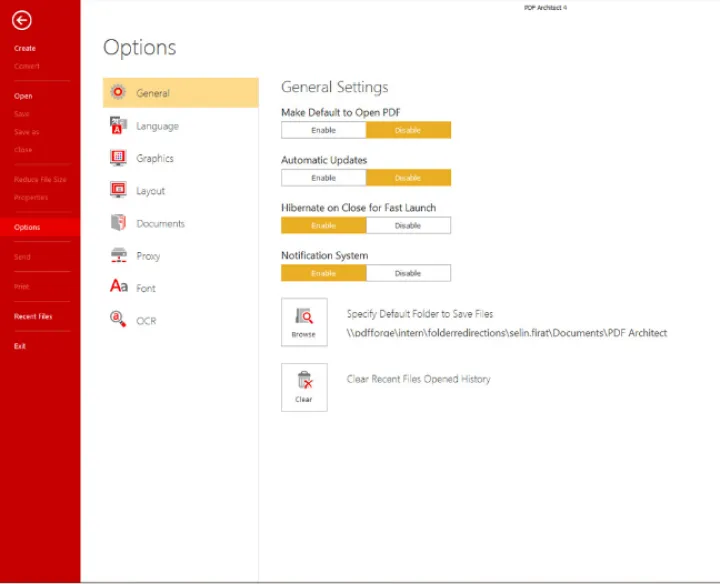Click 'Specify Default Folder to Save Files' text
This screenshot has height=584, width=720.
420,314
